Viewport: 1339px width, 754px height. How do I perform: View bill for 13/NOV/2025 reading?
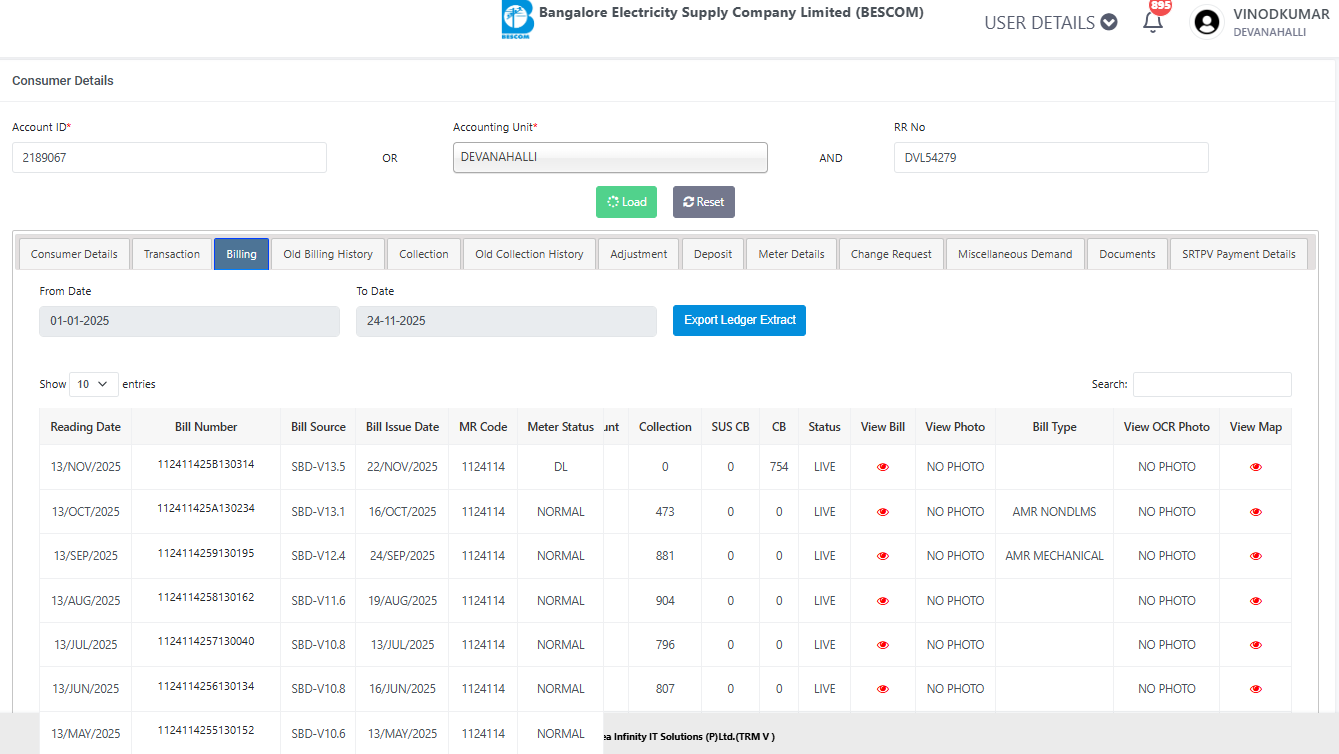882,467
